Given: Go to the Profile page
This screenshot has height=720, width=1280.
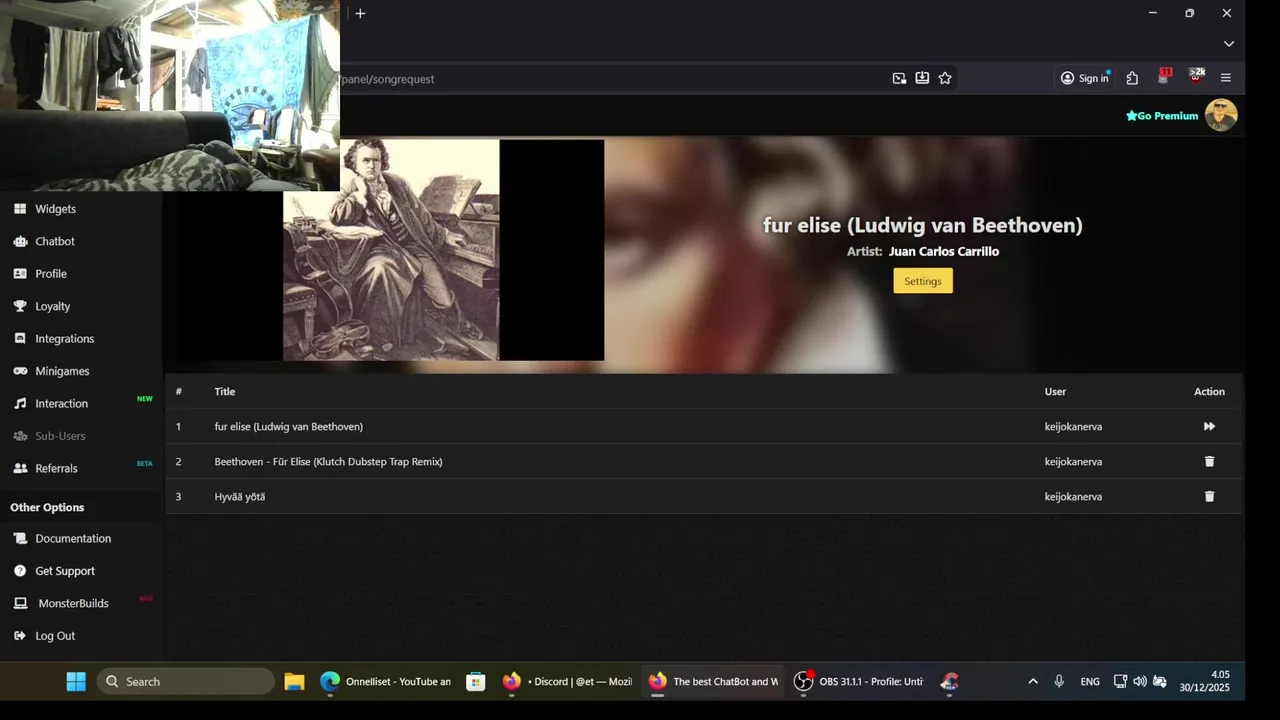Looking at the screenshot, I should 51,274.
